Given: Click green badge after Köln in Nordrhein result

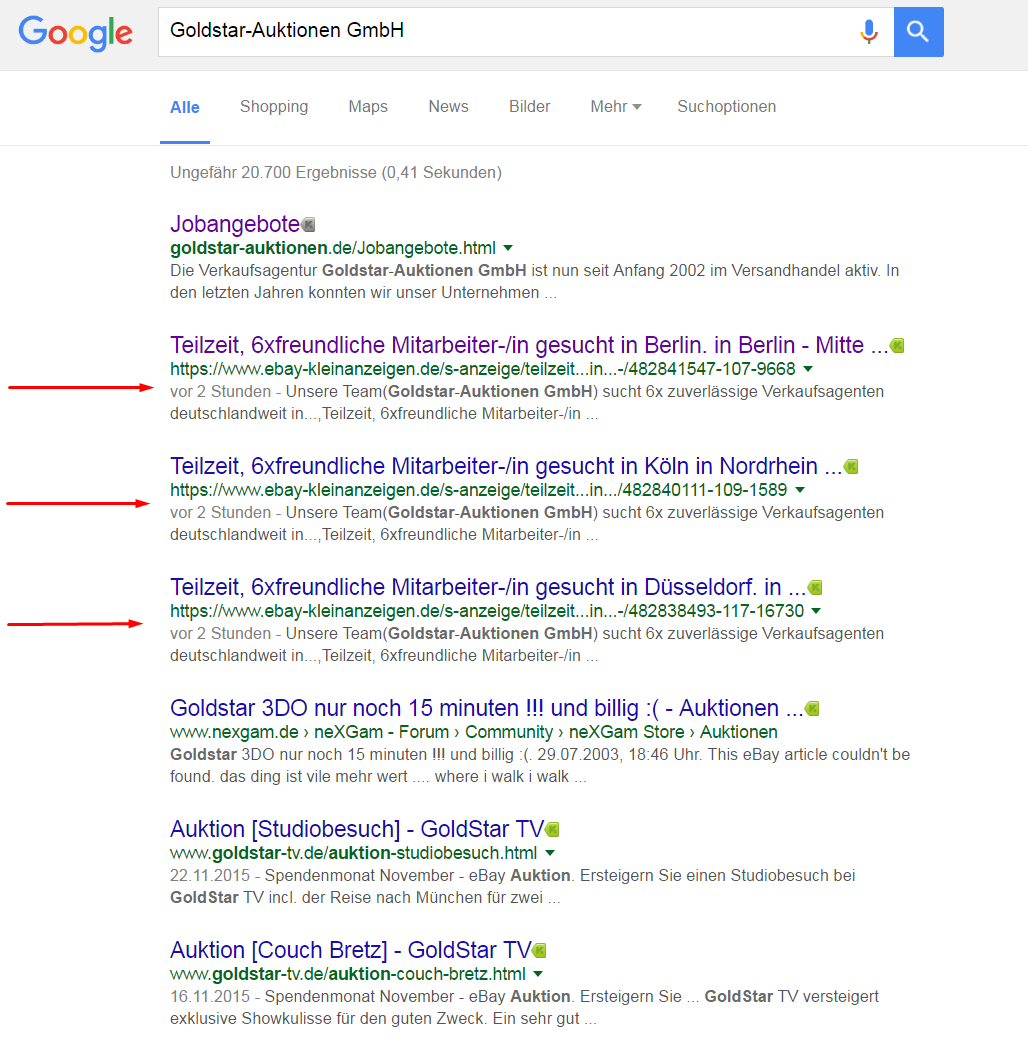Looking at the screenshot, I should pos(851,467).
